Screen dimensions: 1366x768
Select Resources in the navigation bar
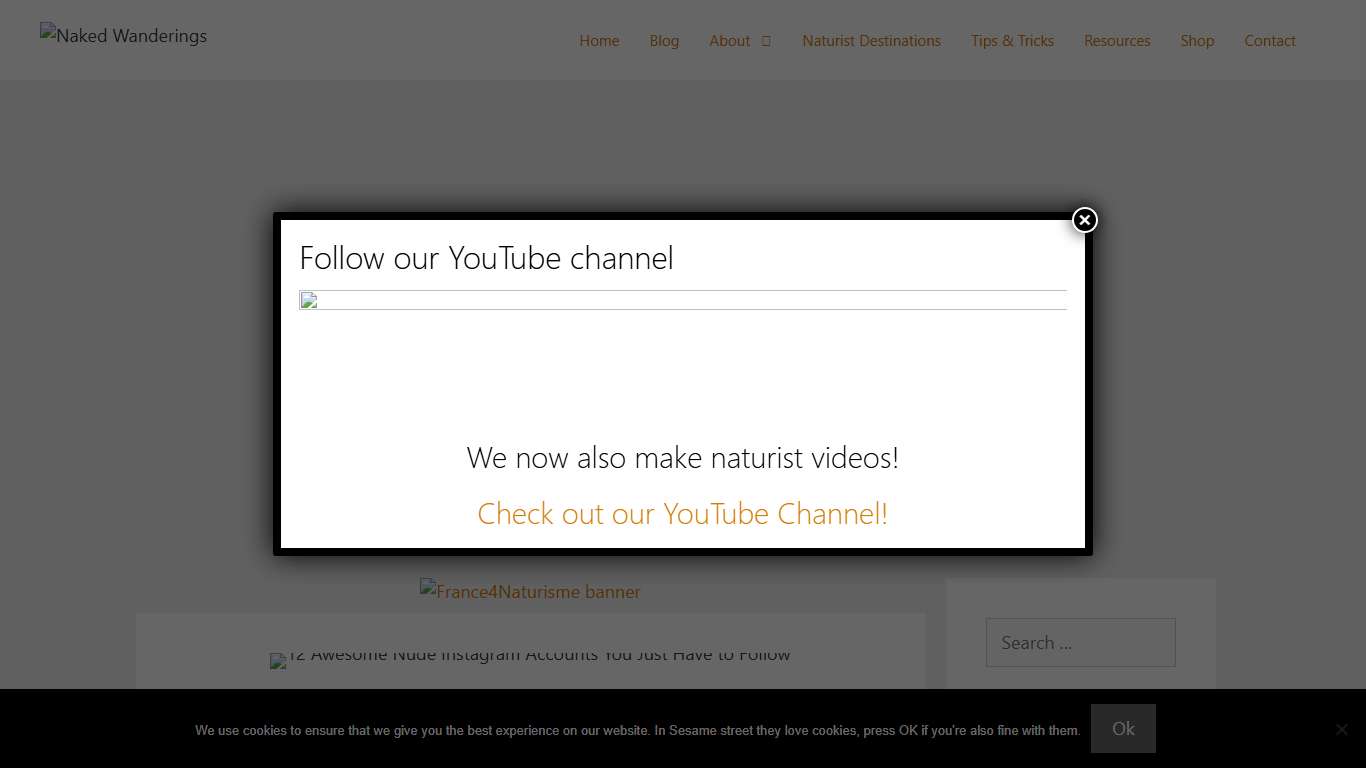click(1117, 41)
